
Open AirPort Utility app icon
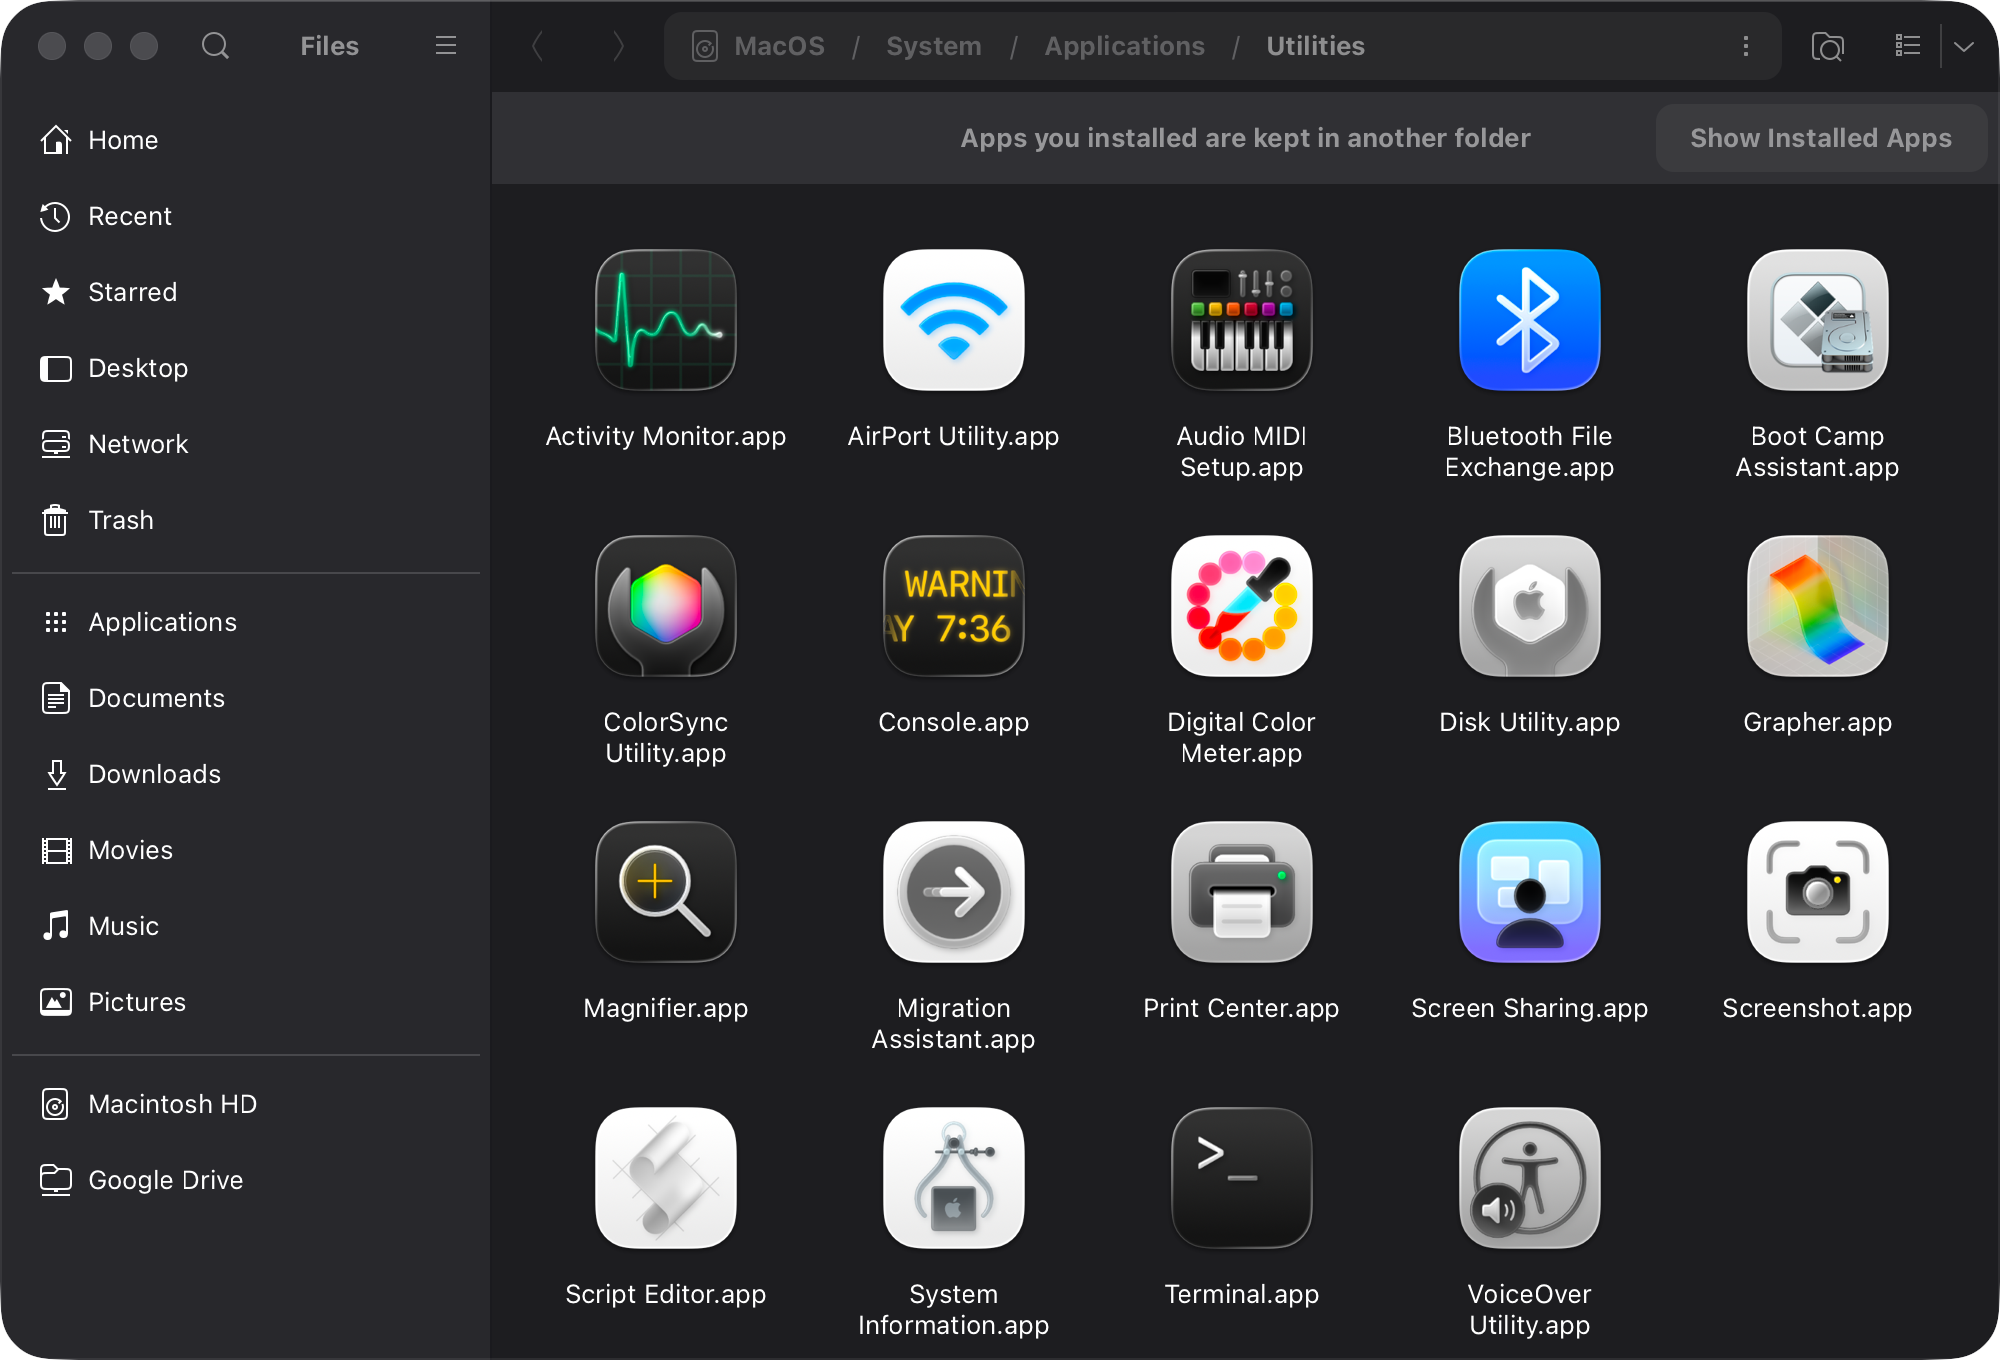tap(953, 320)
